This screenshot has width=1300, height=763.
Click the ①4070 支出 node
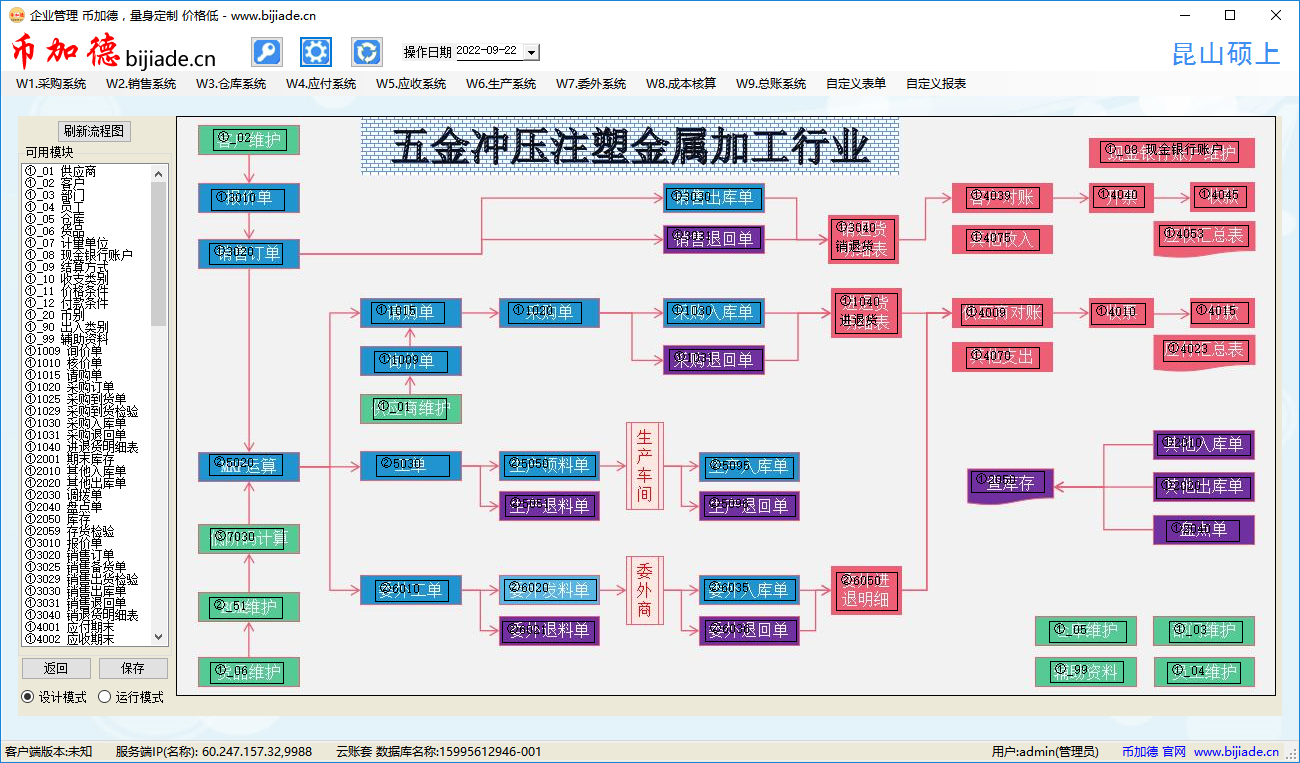click(x=1002, y=356)
